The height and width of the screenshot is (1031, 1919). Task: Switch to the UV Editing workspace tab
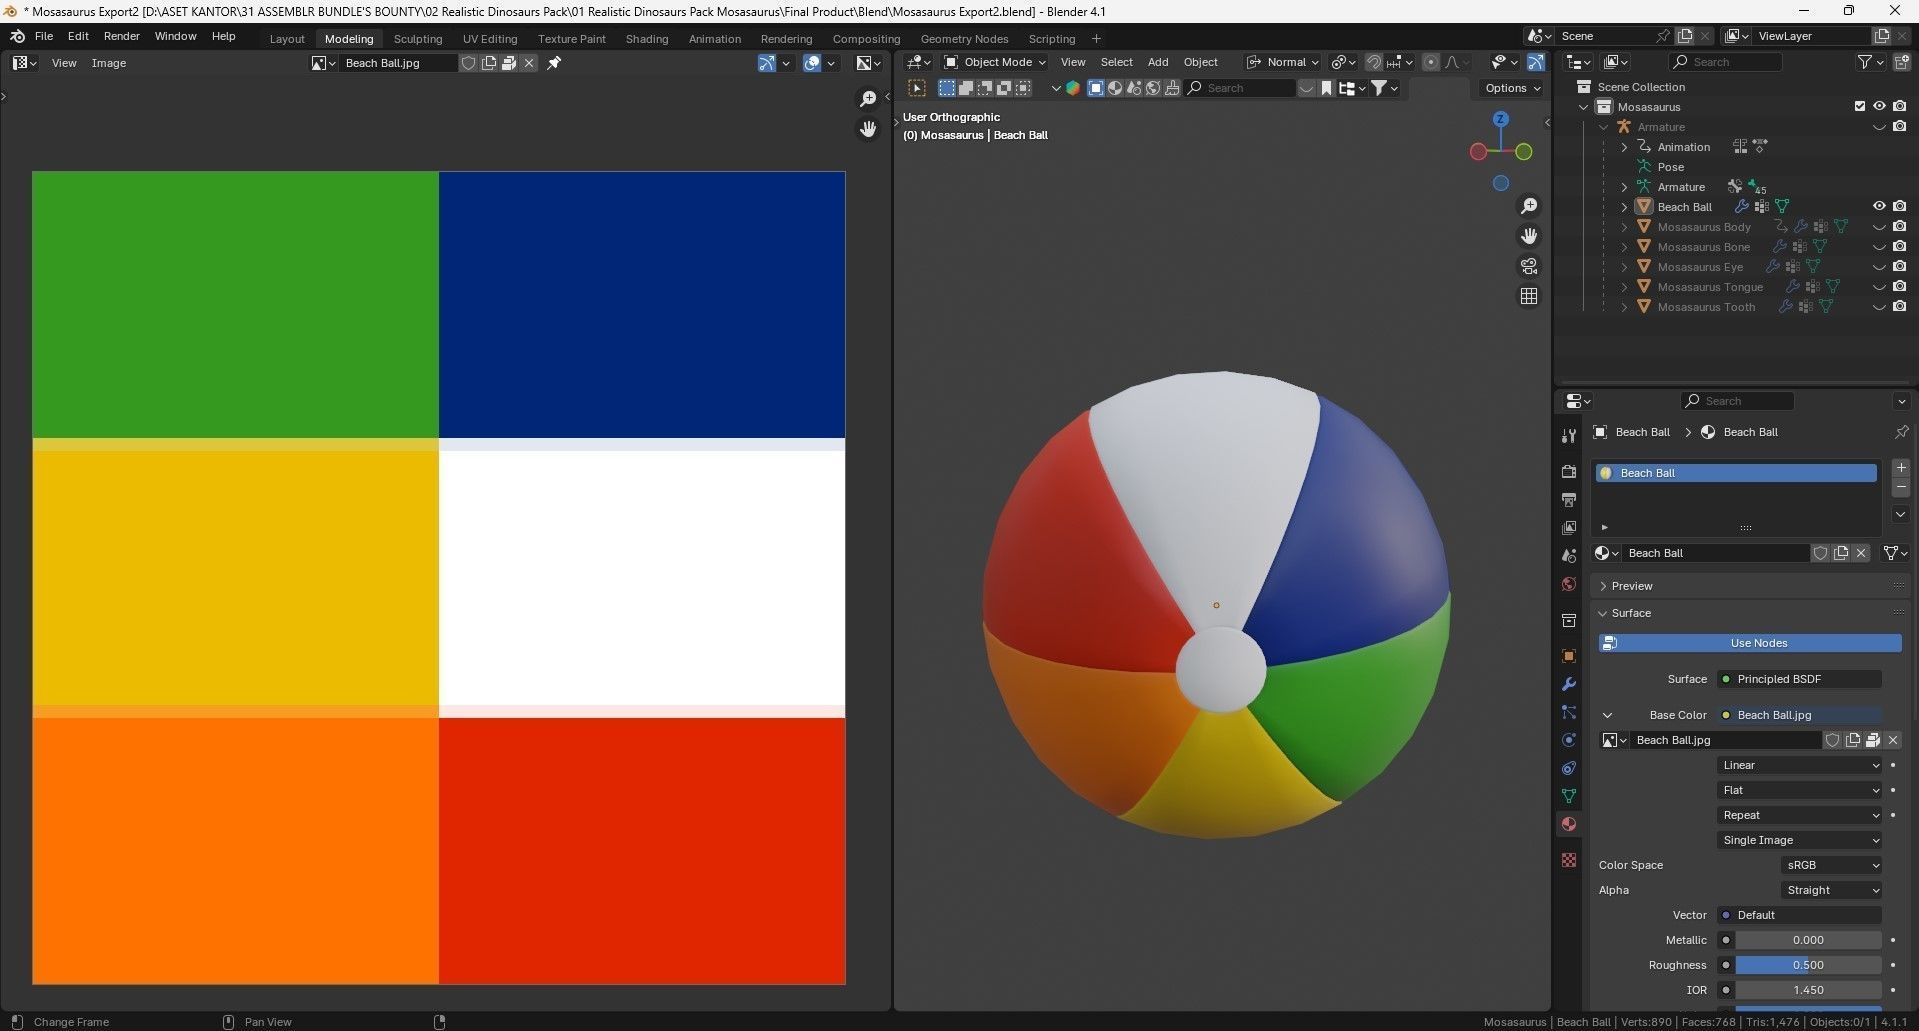click(490, 39)
